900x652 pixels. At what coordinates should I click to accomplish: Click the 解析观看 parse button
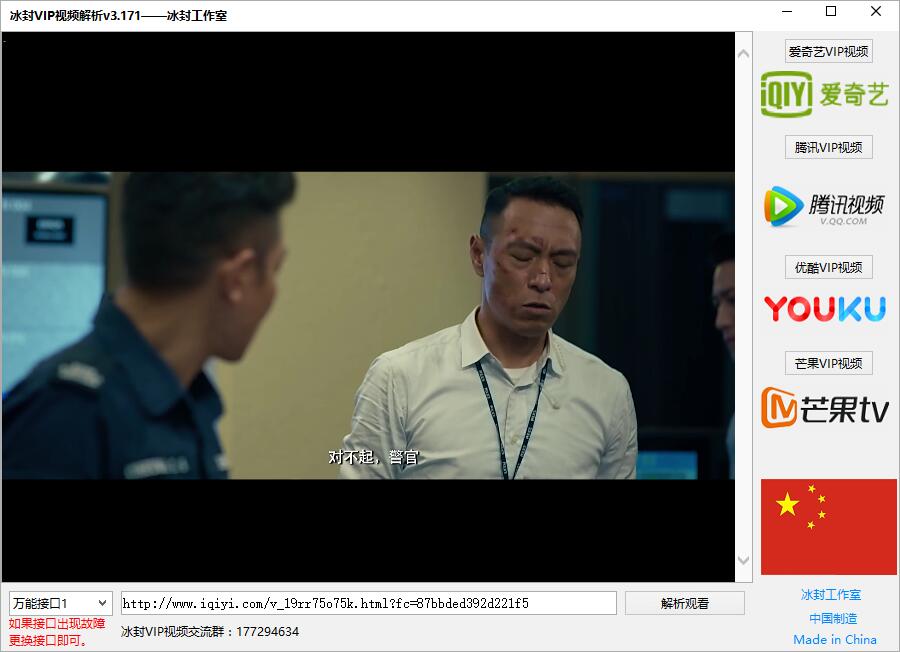[685, 603]
